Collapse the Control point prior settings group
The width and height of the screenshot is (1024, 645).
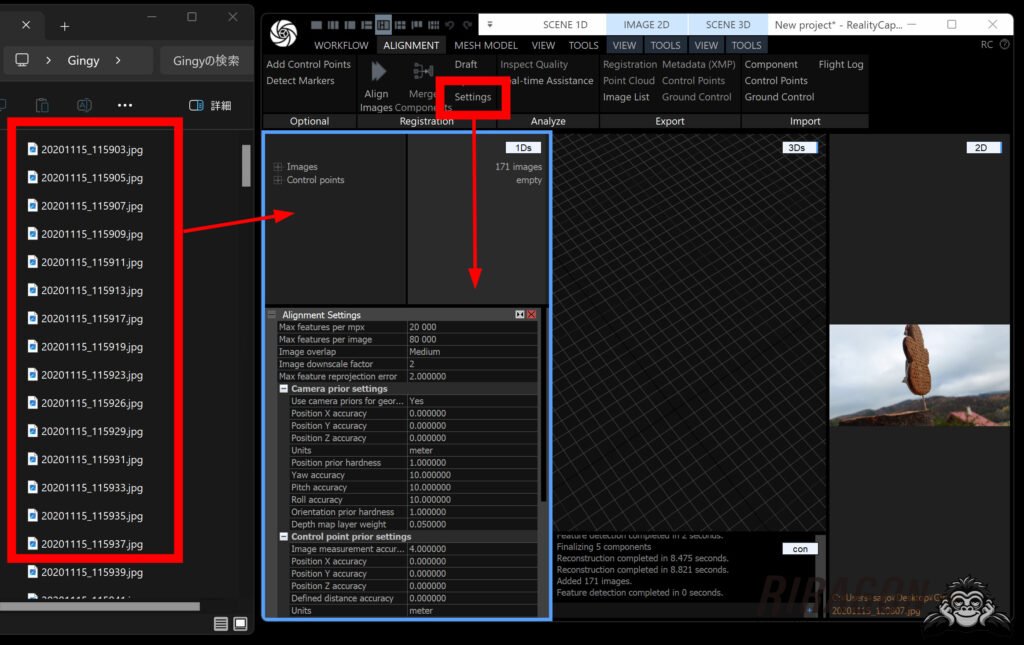click(x=285, y=536)
